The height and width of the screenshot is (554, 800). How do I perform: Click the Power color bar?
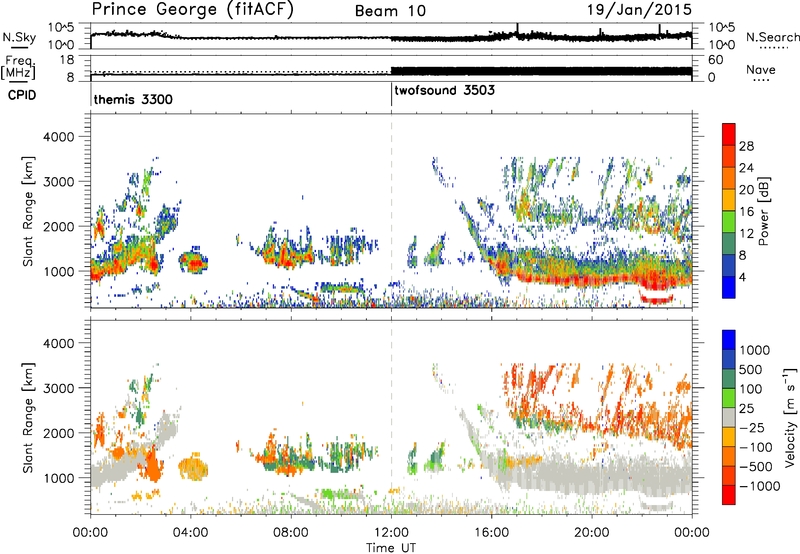[729, 210]
